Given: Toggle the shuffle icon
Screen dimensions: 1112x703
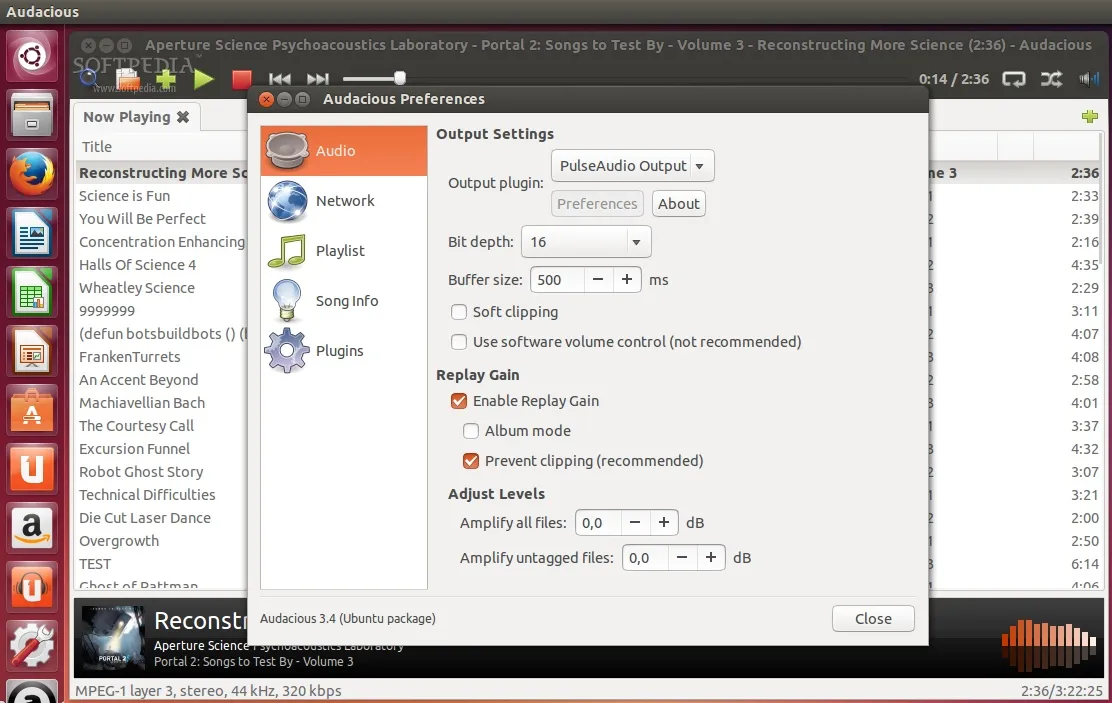Looking at the screenshot, I should coord(1051,79).
